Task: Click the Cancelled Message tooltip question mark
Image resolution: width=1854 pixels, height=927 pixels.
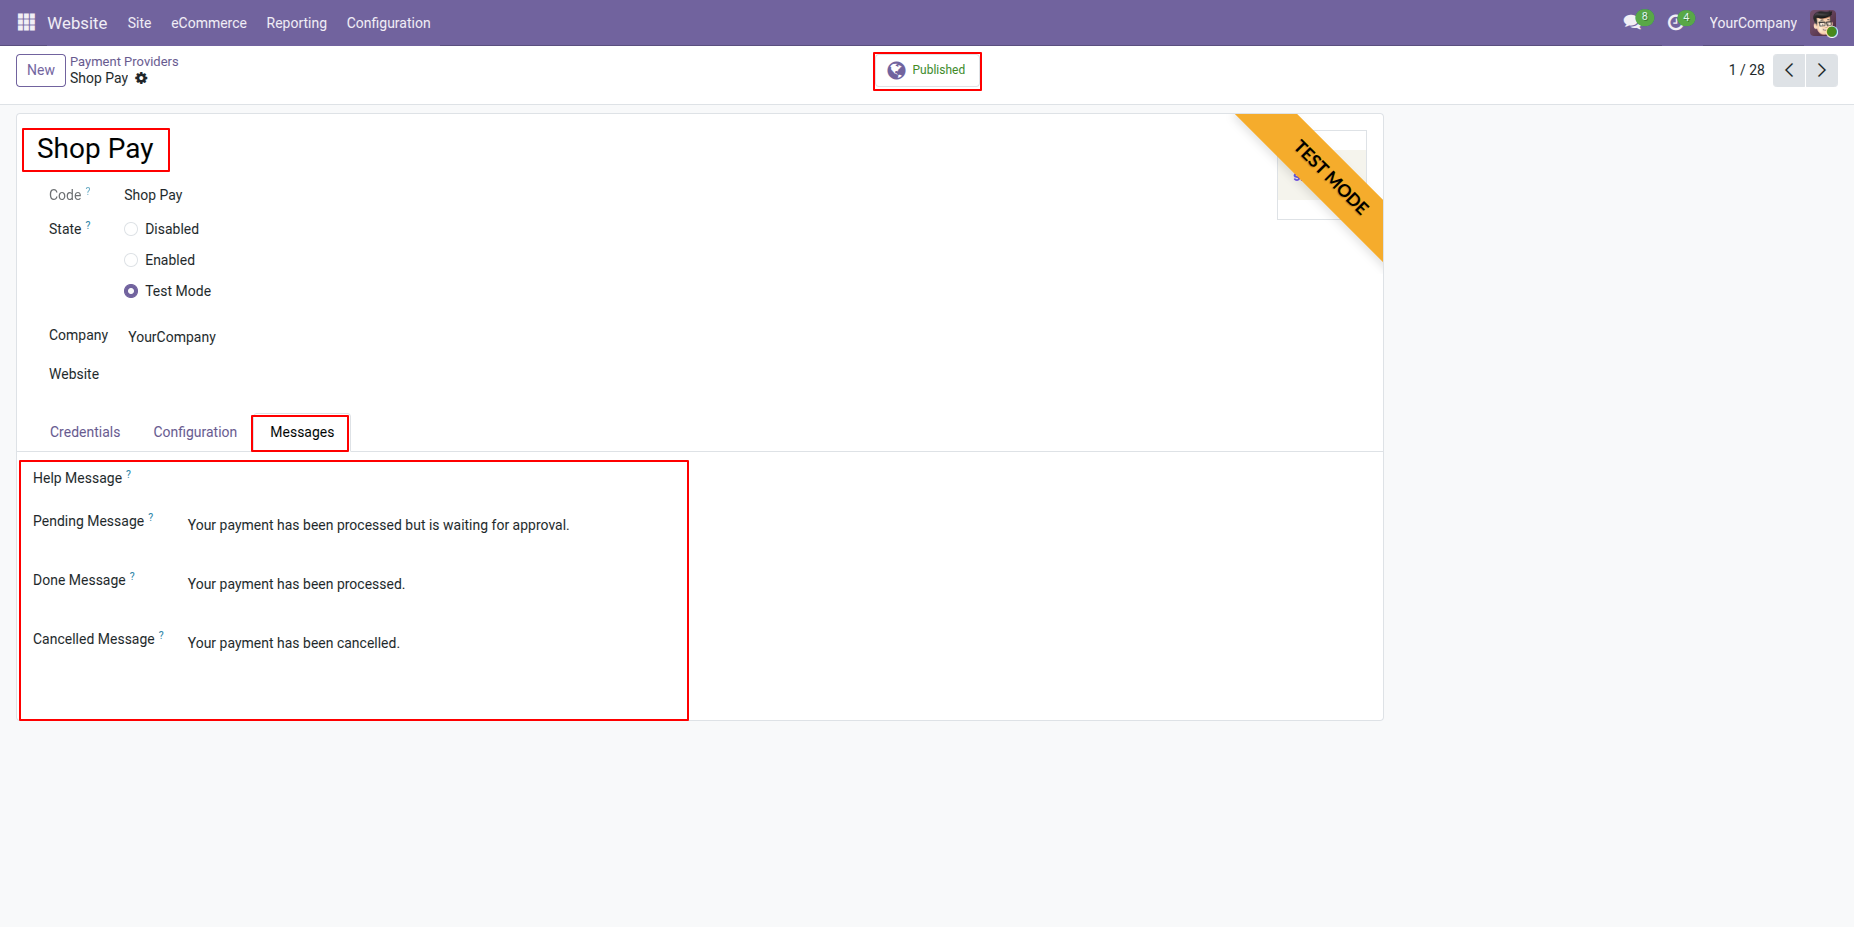Action: [162, 634]
